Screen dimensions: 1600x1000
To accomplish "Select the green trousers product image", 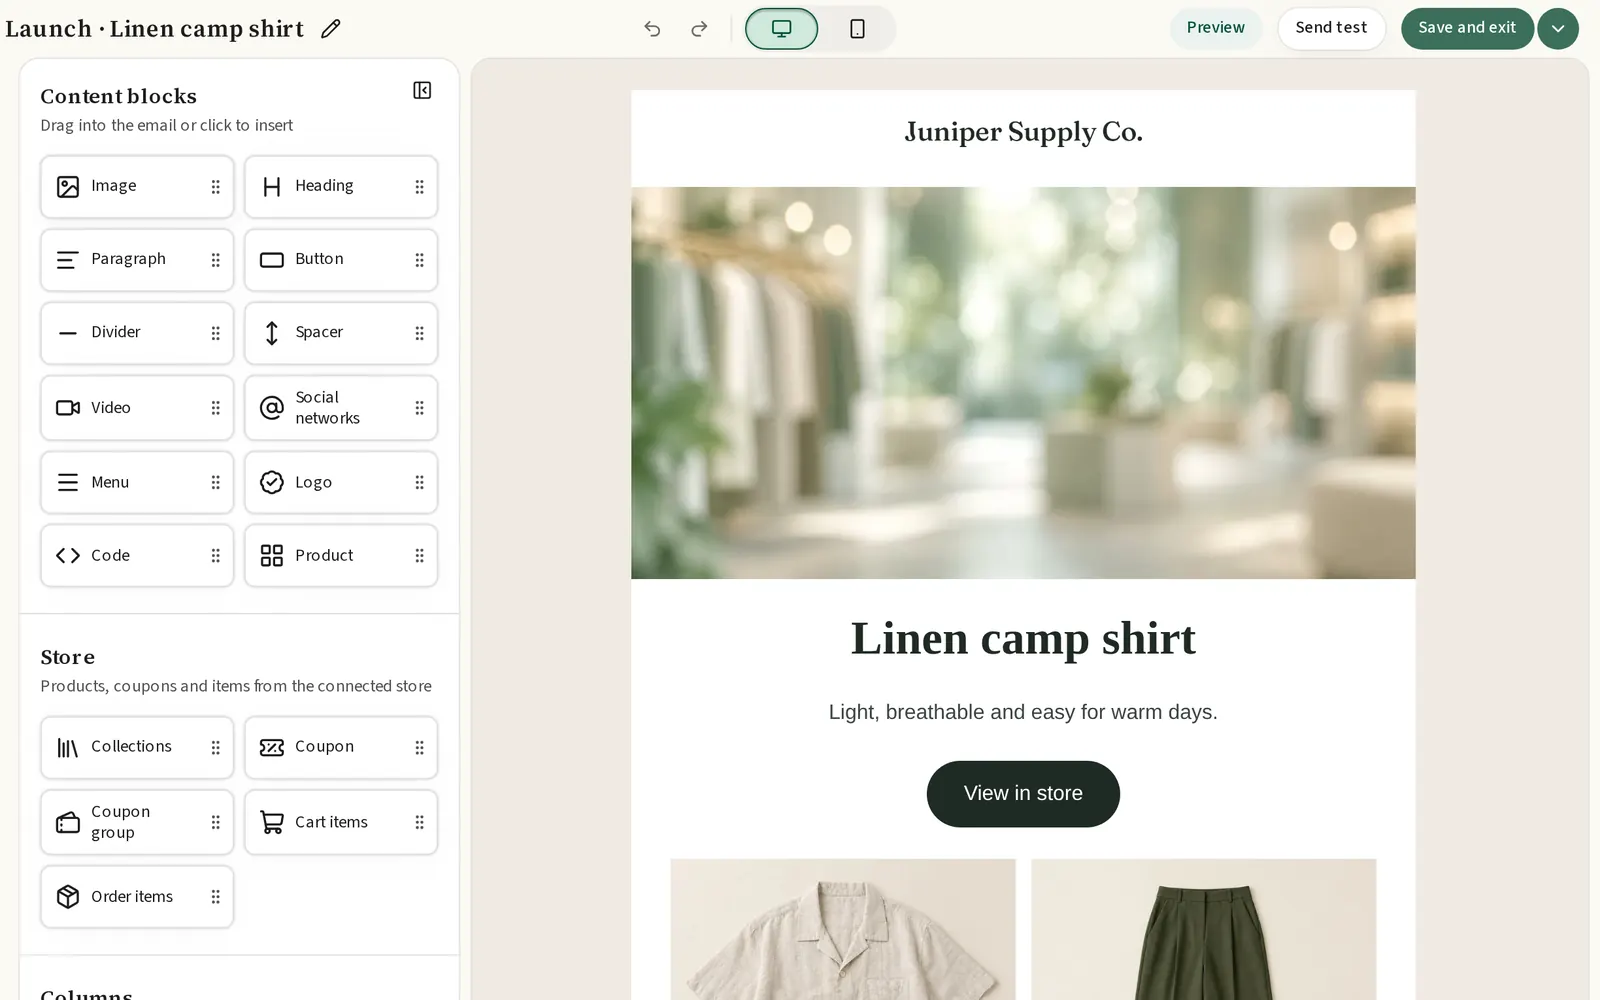I will tap(1204, 929).
